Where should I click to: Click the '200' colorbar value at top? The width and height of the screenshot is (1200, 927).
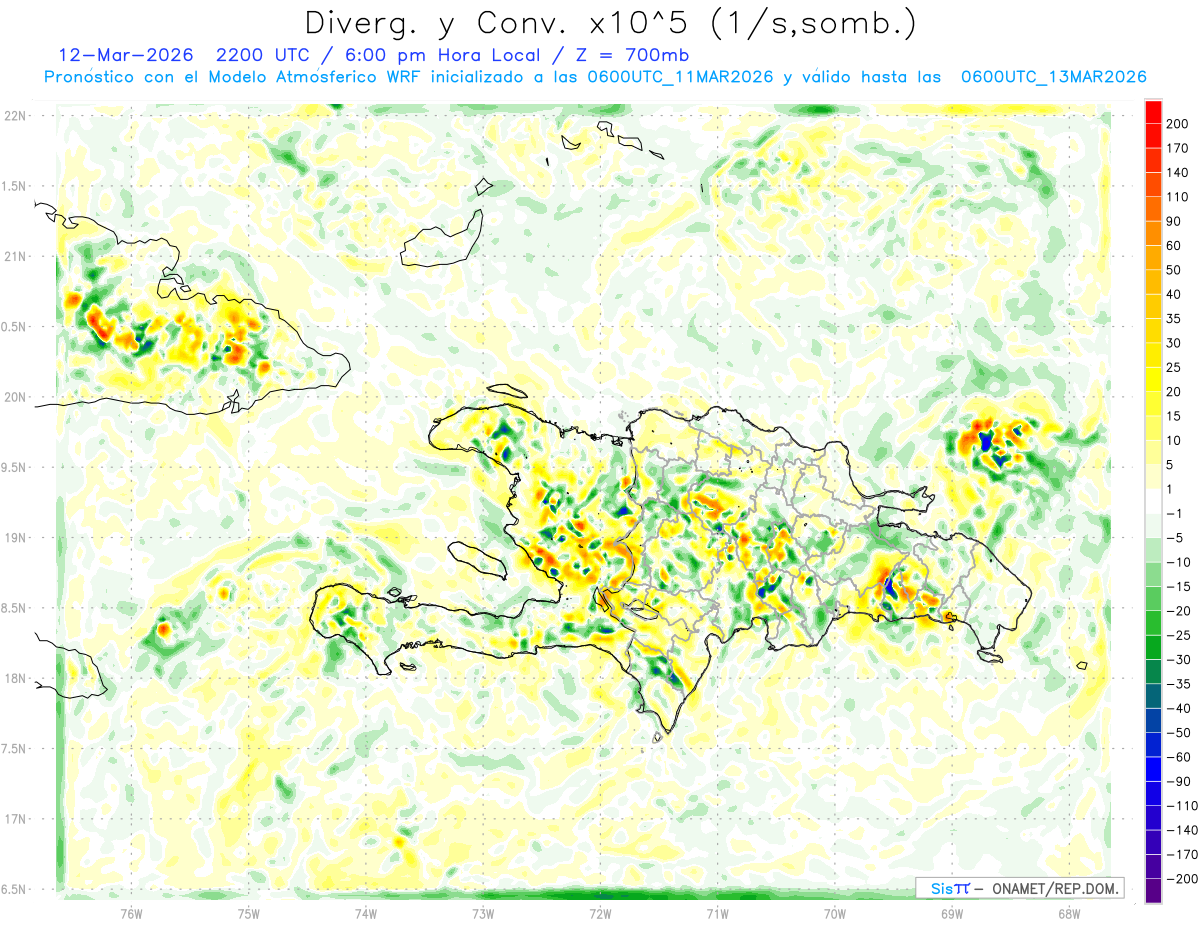pyautogui.click(x=1178, y=124)
